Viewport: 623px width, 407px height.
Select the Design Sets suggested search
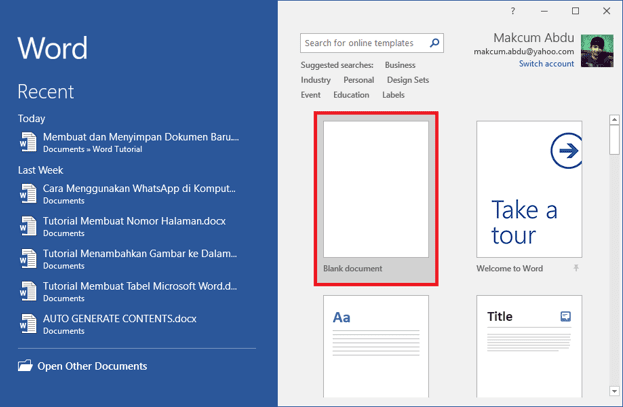point(408,80)
